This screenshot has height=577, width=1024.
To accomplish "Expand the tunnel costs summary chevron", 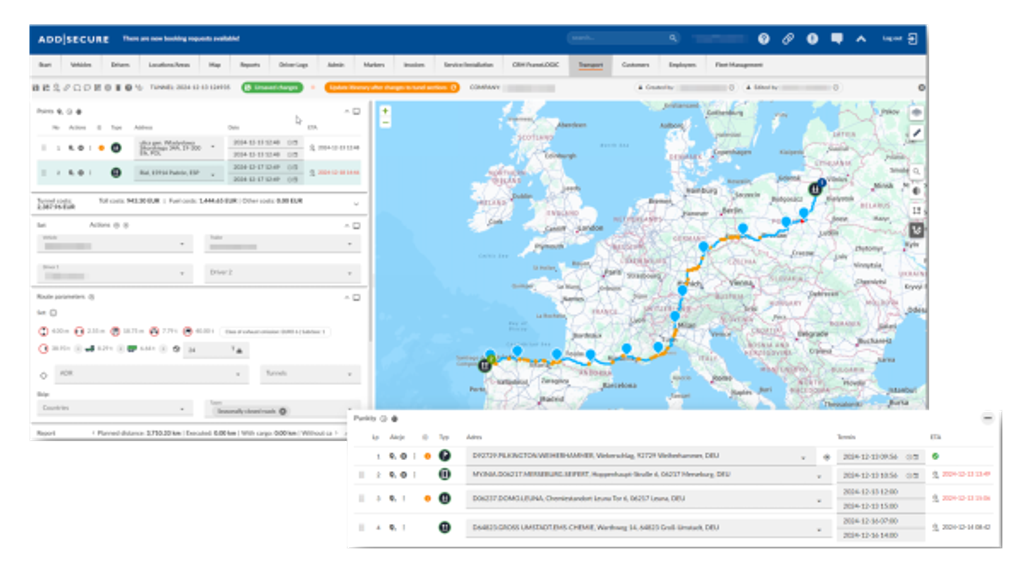I will 357,204.
